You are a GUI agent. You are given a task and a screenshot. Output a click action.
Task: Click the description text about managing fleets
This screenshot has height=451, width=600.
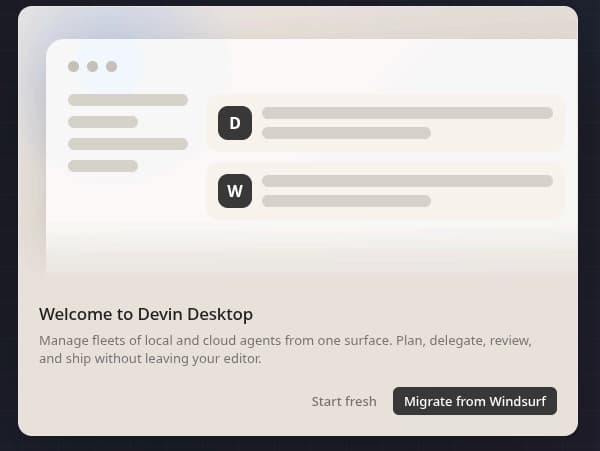285,350
